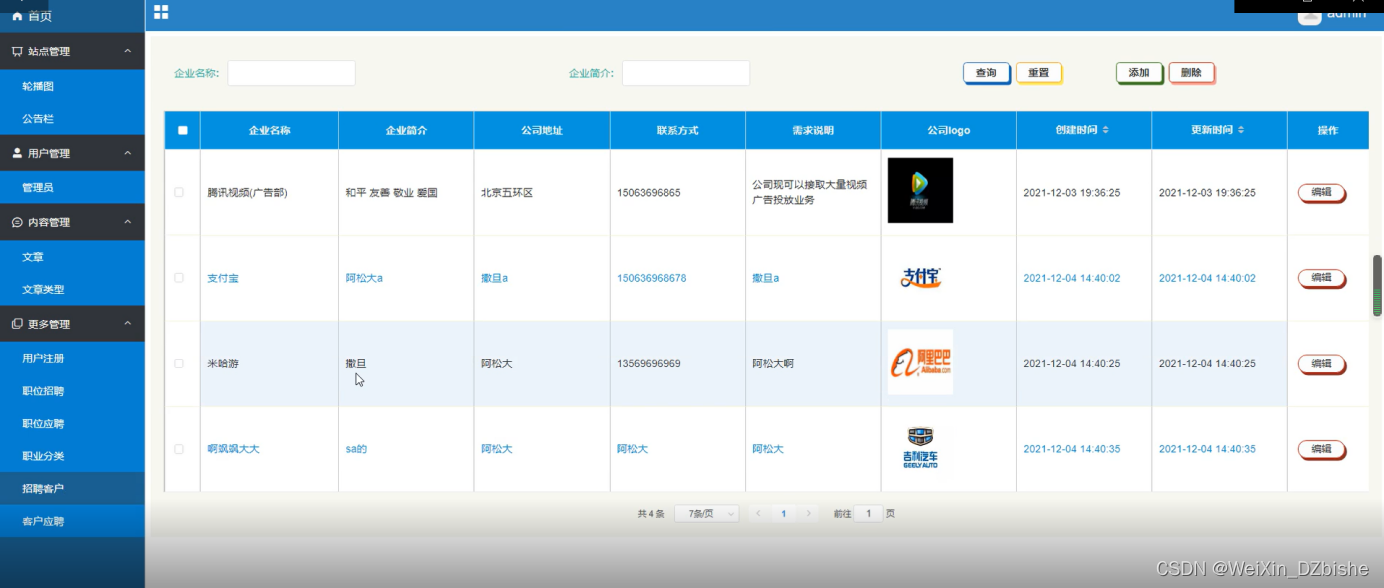The height and width of the screenshot is (588, 1384).
Task: Click phone number 15063696865
Action: pos(648,192)
